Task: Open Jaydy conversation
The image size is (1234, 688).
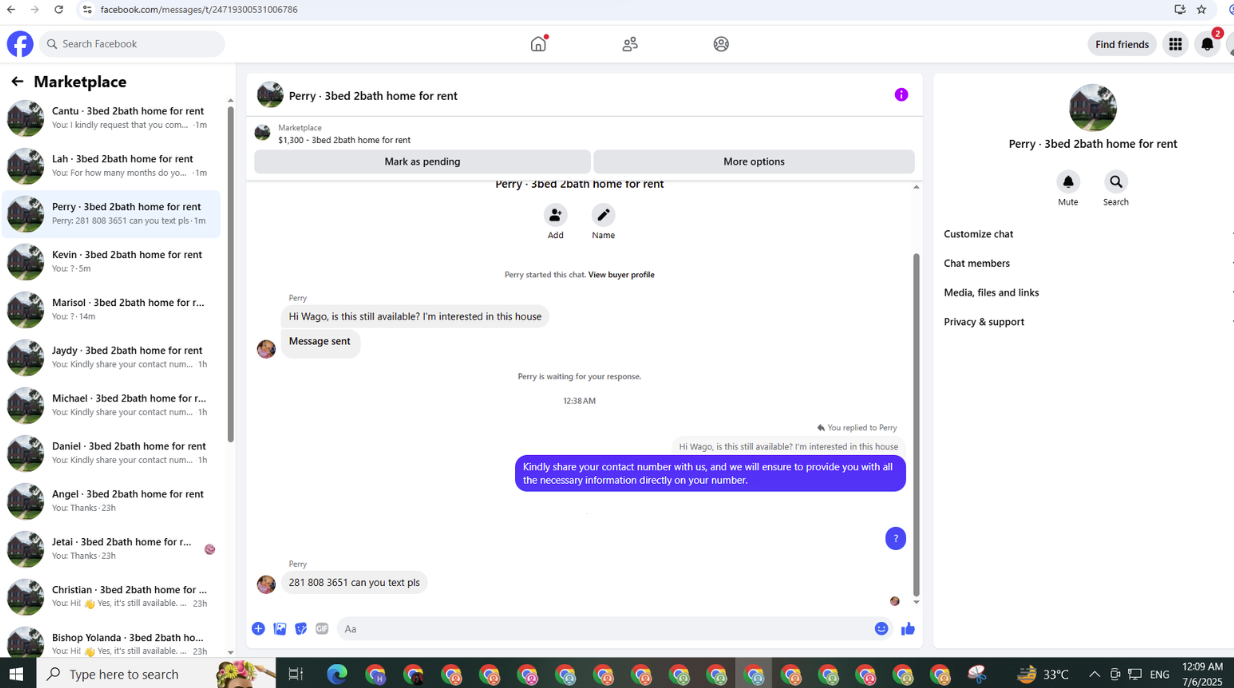Action: pyautogui.click(x=112, y=358)
